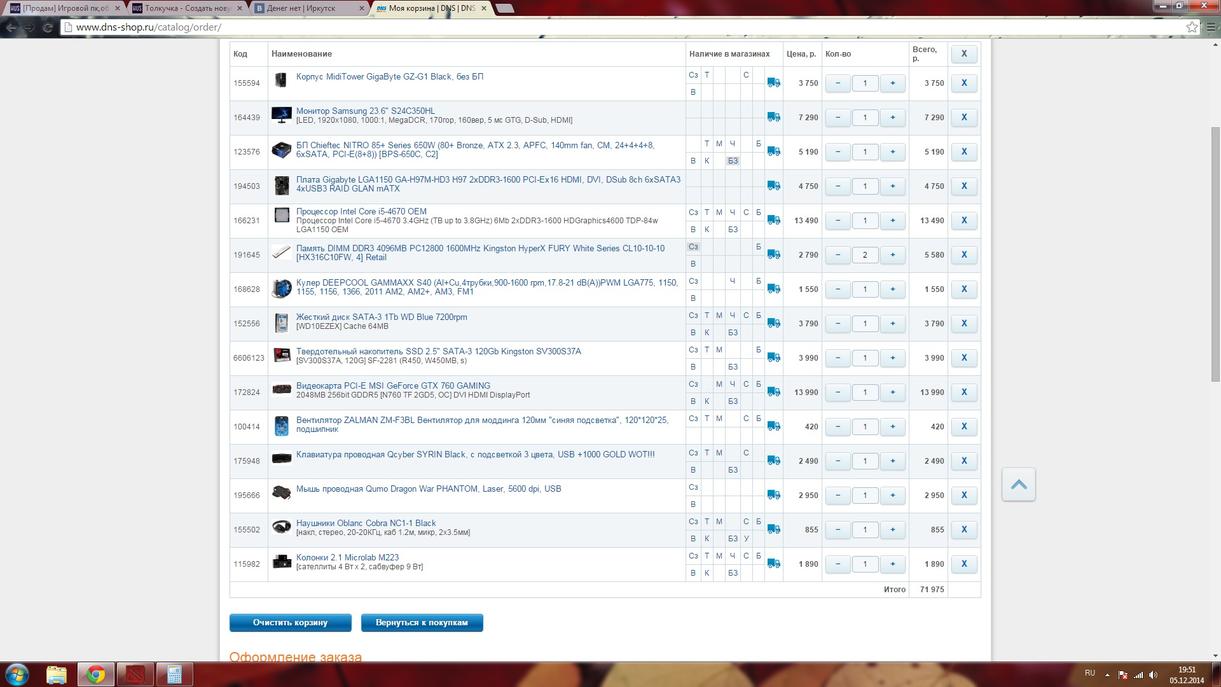Bookmark page with star icon in address bar
Screen dimensions: 1221x687
tap(1192, 27)
